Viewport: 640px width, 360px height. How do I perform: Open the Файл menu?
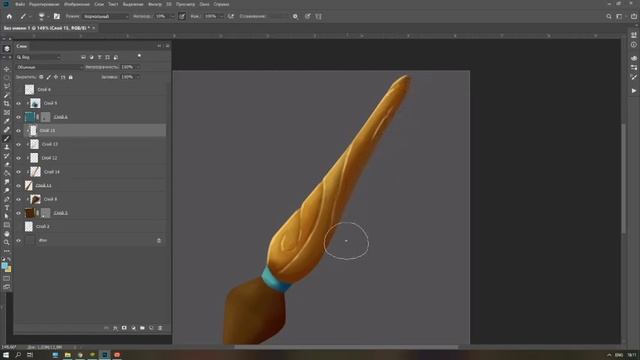[x=20, y=4]
